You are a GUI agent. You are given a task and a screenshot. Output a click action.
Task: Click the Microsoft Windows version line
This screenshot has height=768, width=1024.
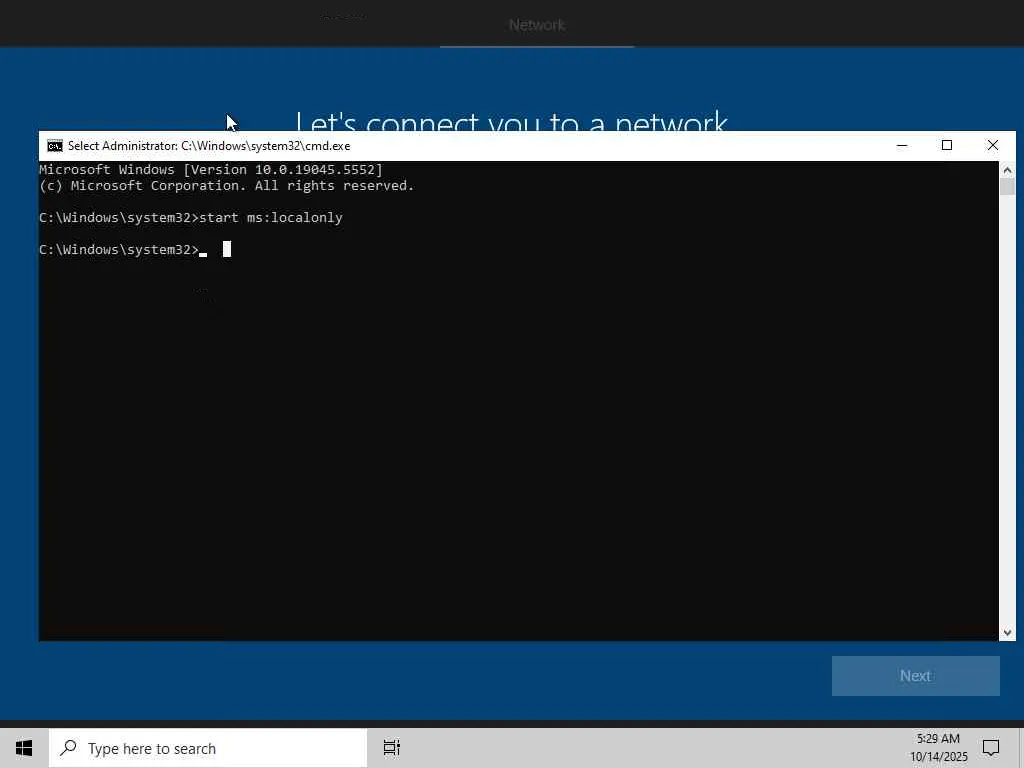[x=211, y=170]
